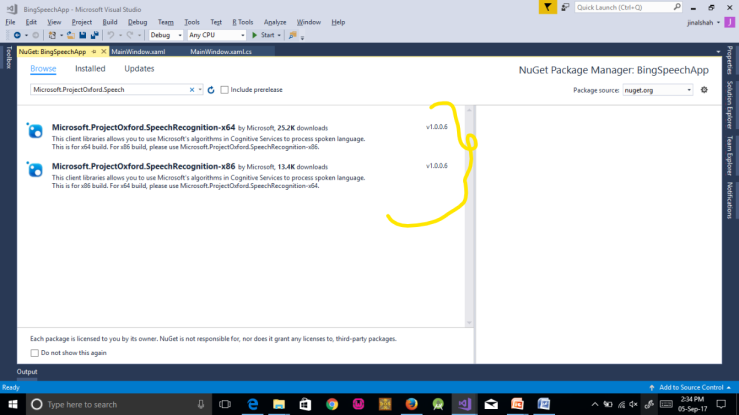Select Microsoft.ProjectOxford.SpeechRecognition-x64 package icon
Image resolution: width=739 pixels, height=415 pixels.
pos(36,130)
